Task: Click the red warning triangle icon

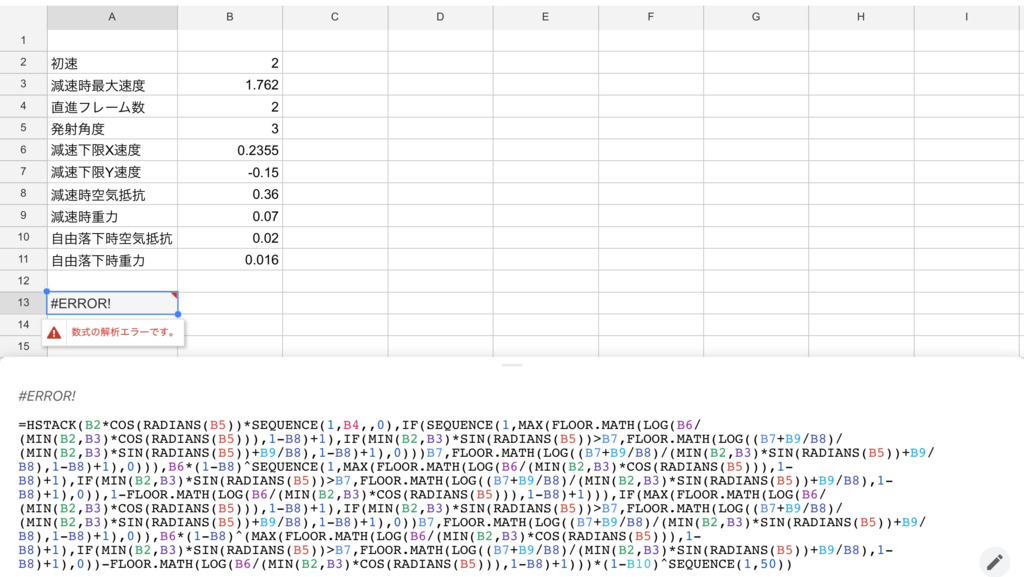Action: coord(54,333)
